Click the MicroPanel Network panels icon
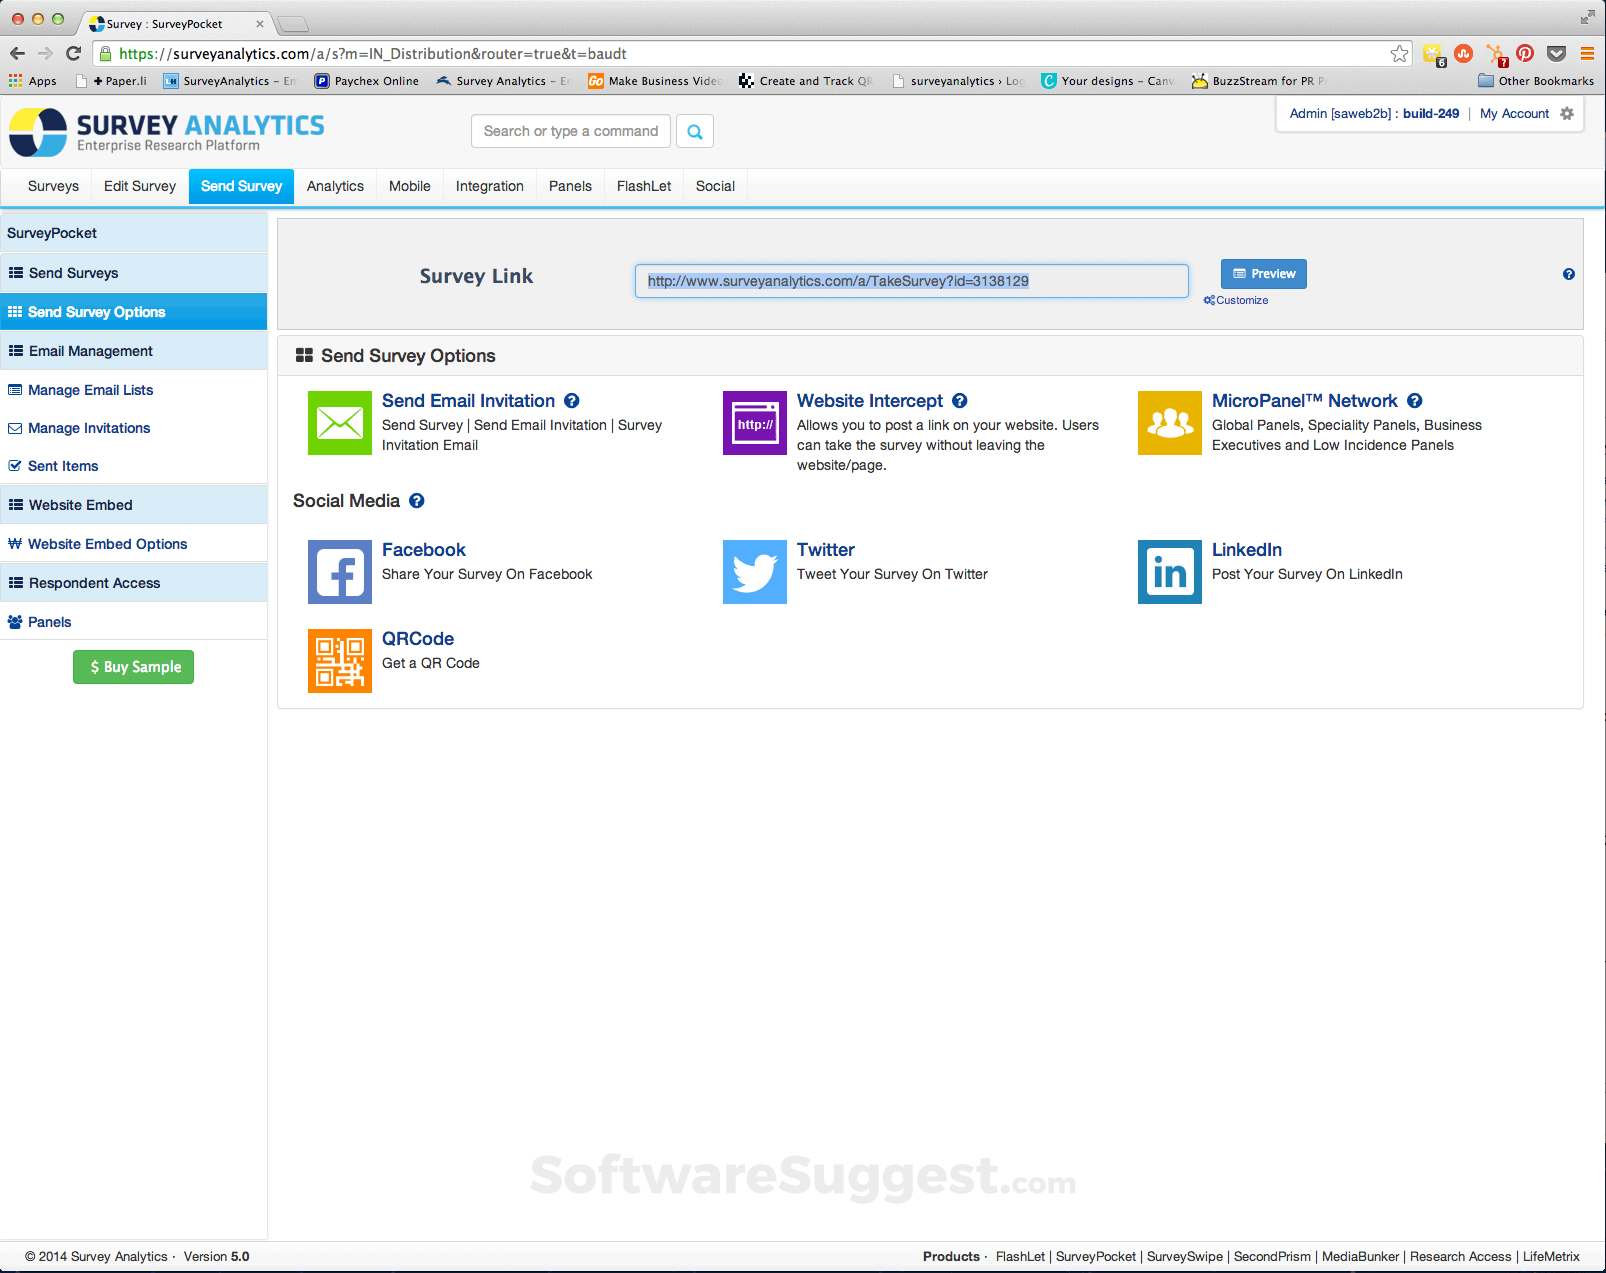The width and height of the screenshot is (1606, 1273). pos(1169,423)
